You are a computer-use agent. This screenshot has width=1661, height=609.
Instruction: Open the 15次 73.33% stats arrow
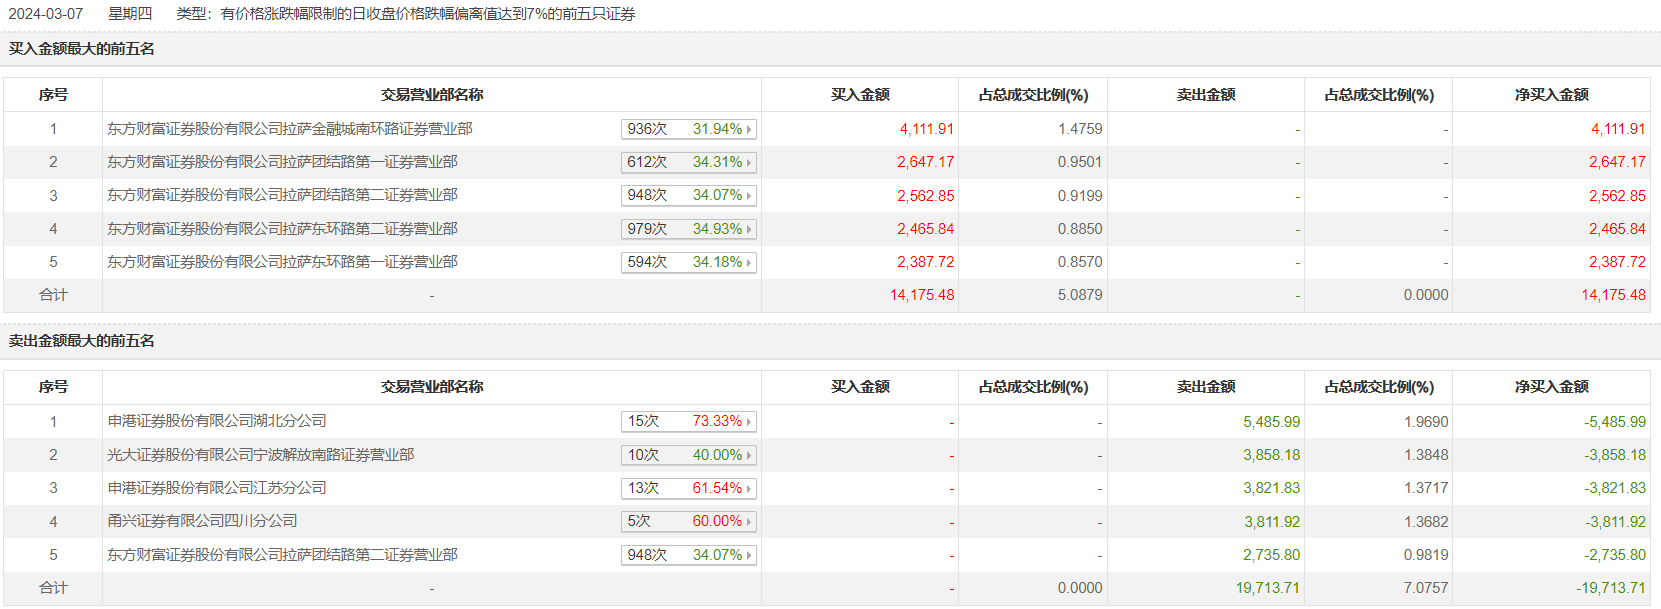point(749,421)
